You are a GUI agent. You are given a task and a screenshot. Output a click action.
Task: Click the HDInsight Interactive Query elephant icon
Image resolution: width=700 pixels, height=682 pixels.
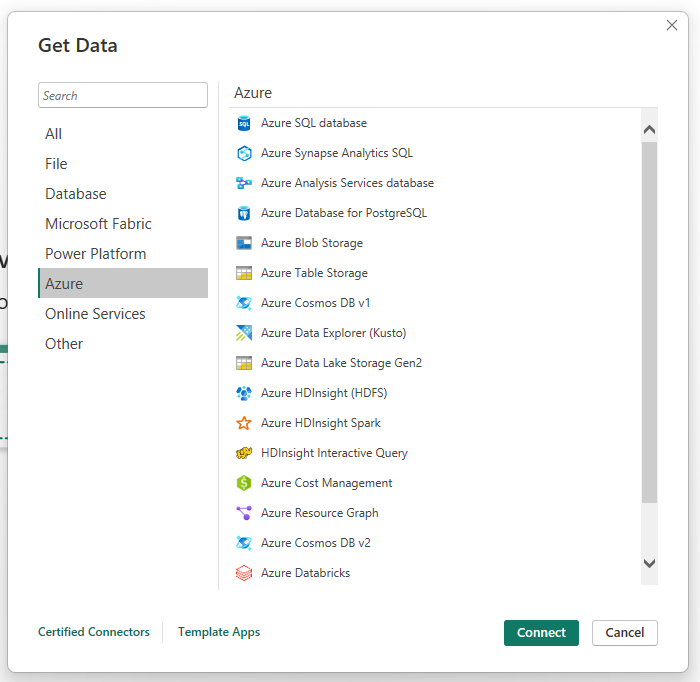pyautogui.click(x=244, y=453)
